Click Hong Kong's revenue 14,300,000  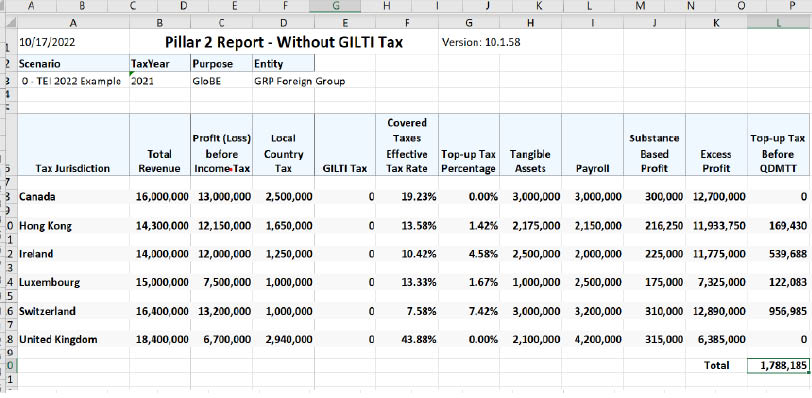click(160, 226)
